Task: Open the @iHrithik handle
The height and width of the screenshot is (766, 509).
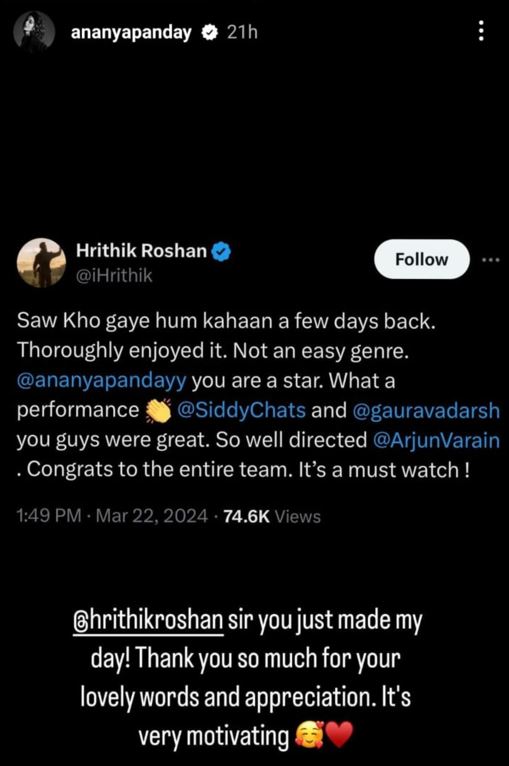Action: coord(114,276)
